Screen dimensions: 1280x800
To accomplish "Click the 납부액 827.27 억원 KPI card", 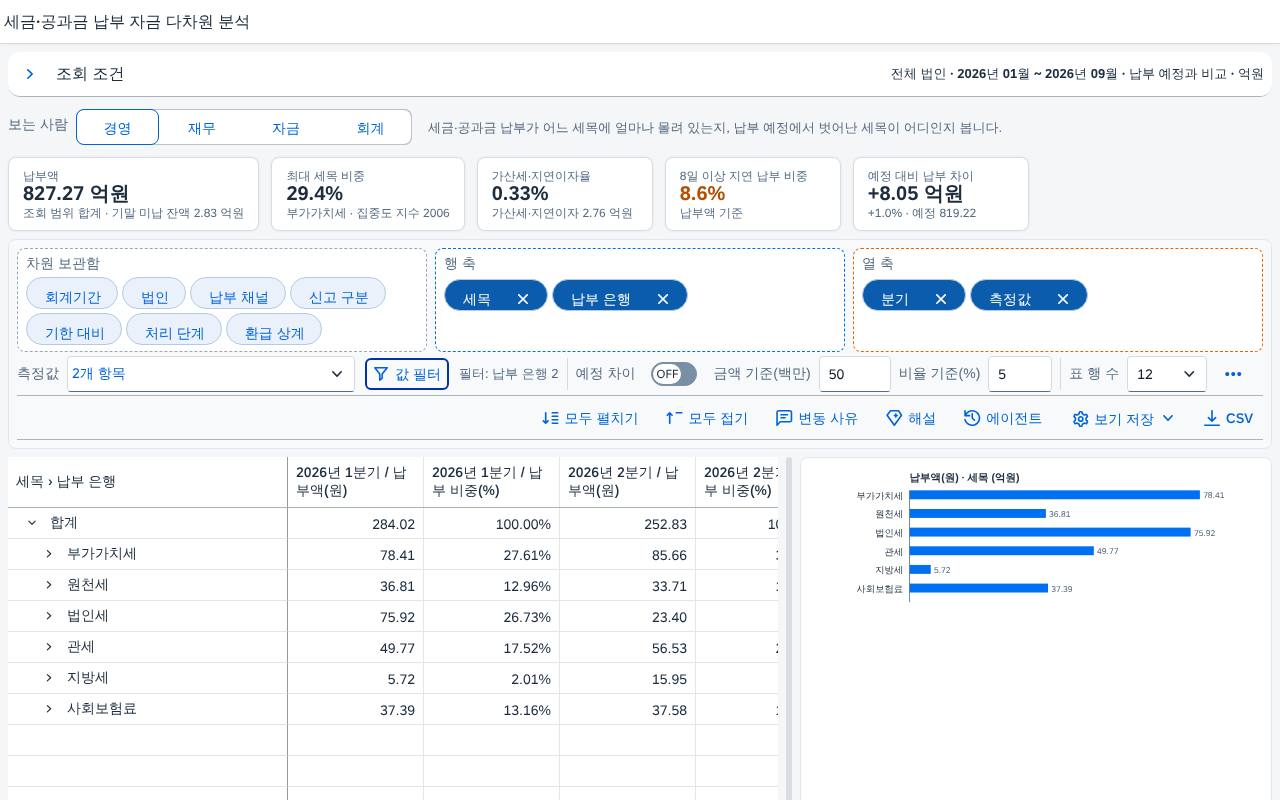I will (133, 194).
